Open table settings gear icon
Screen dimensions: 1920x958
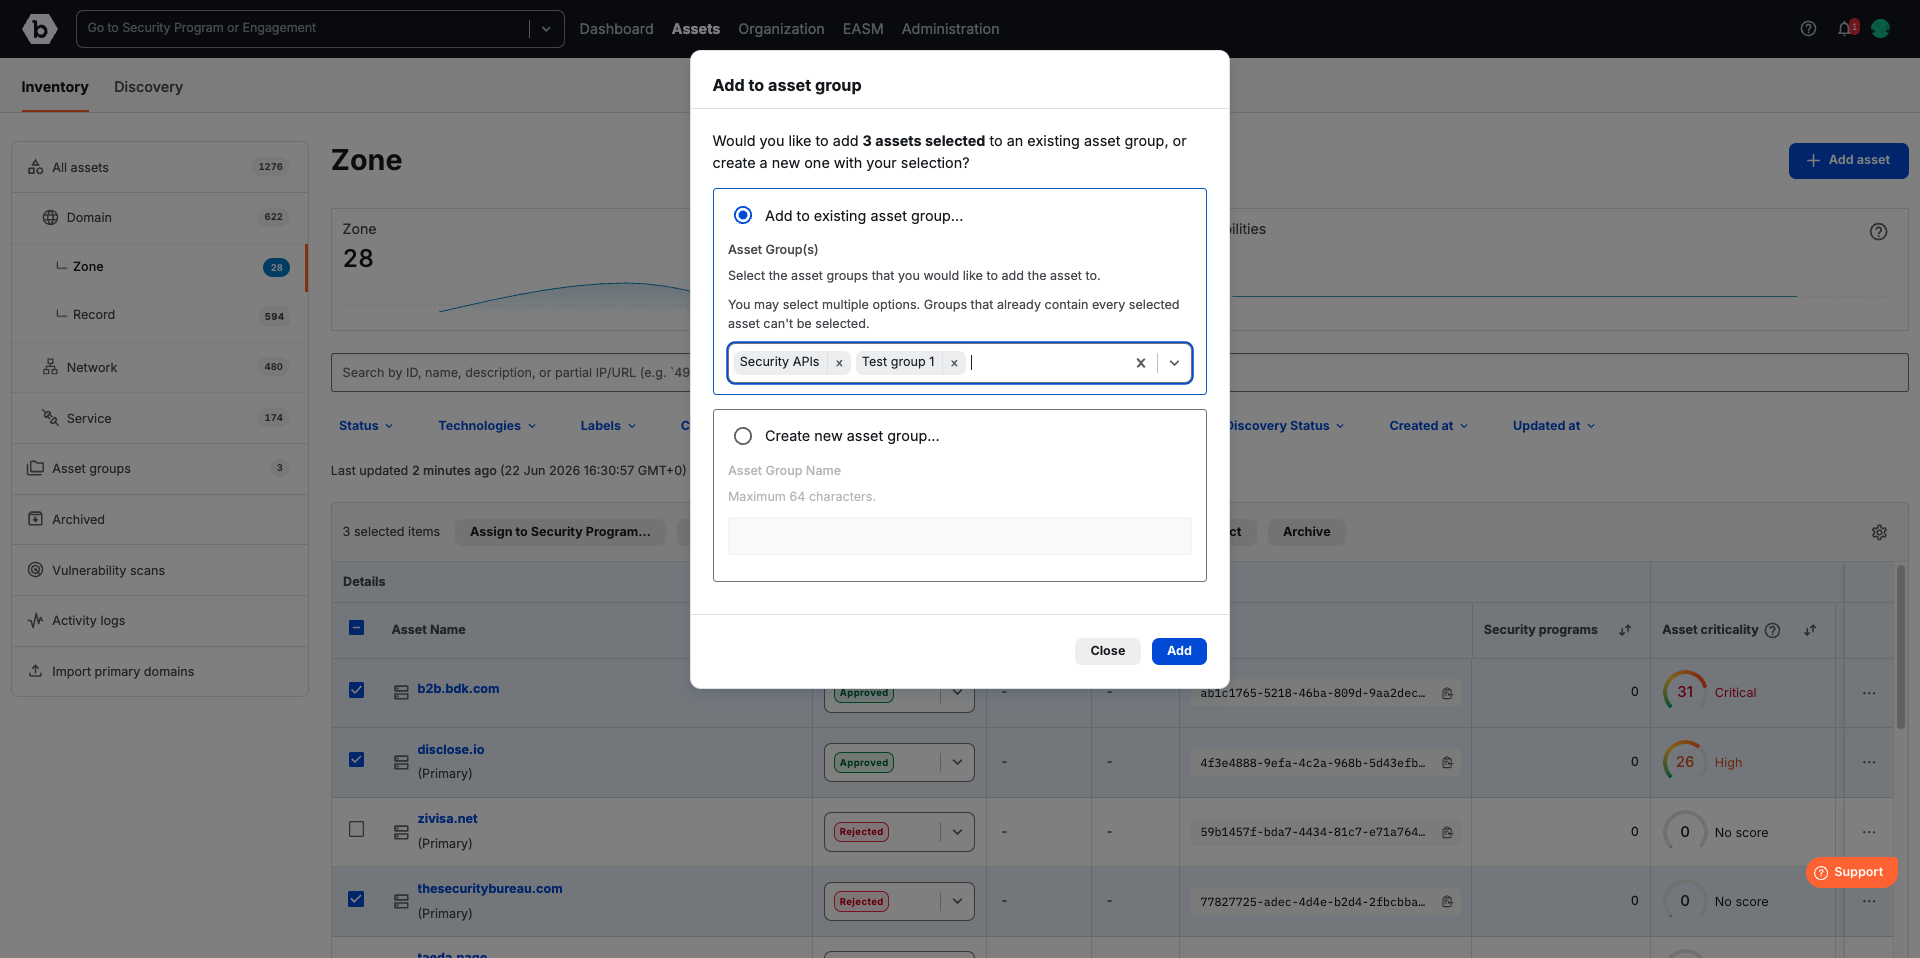click(1879, 532)
